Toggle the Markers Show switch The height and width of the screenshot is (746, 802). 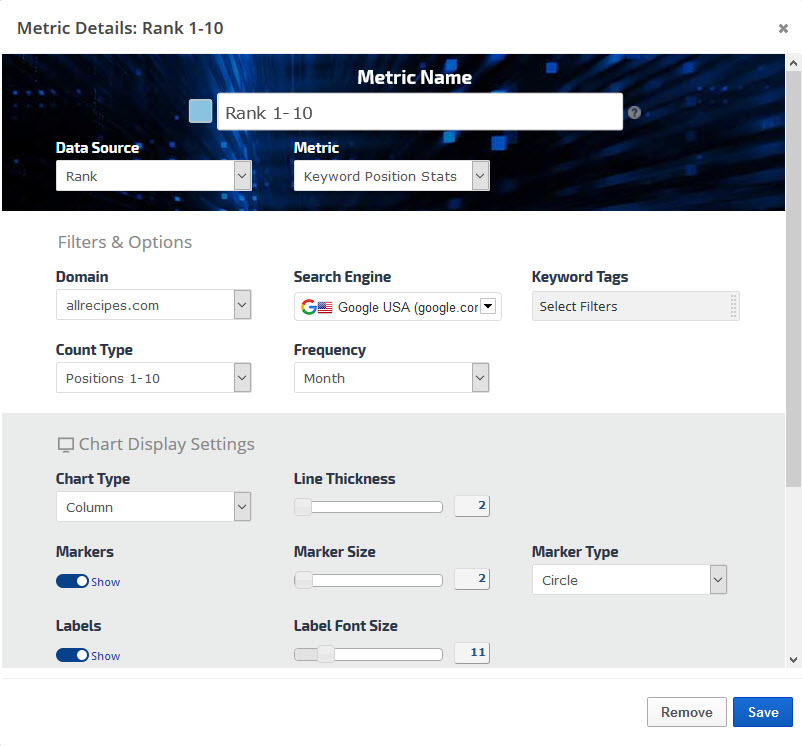coord(72,581)
